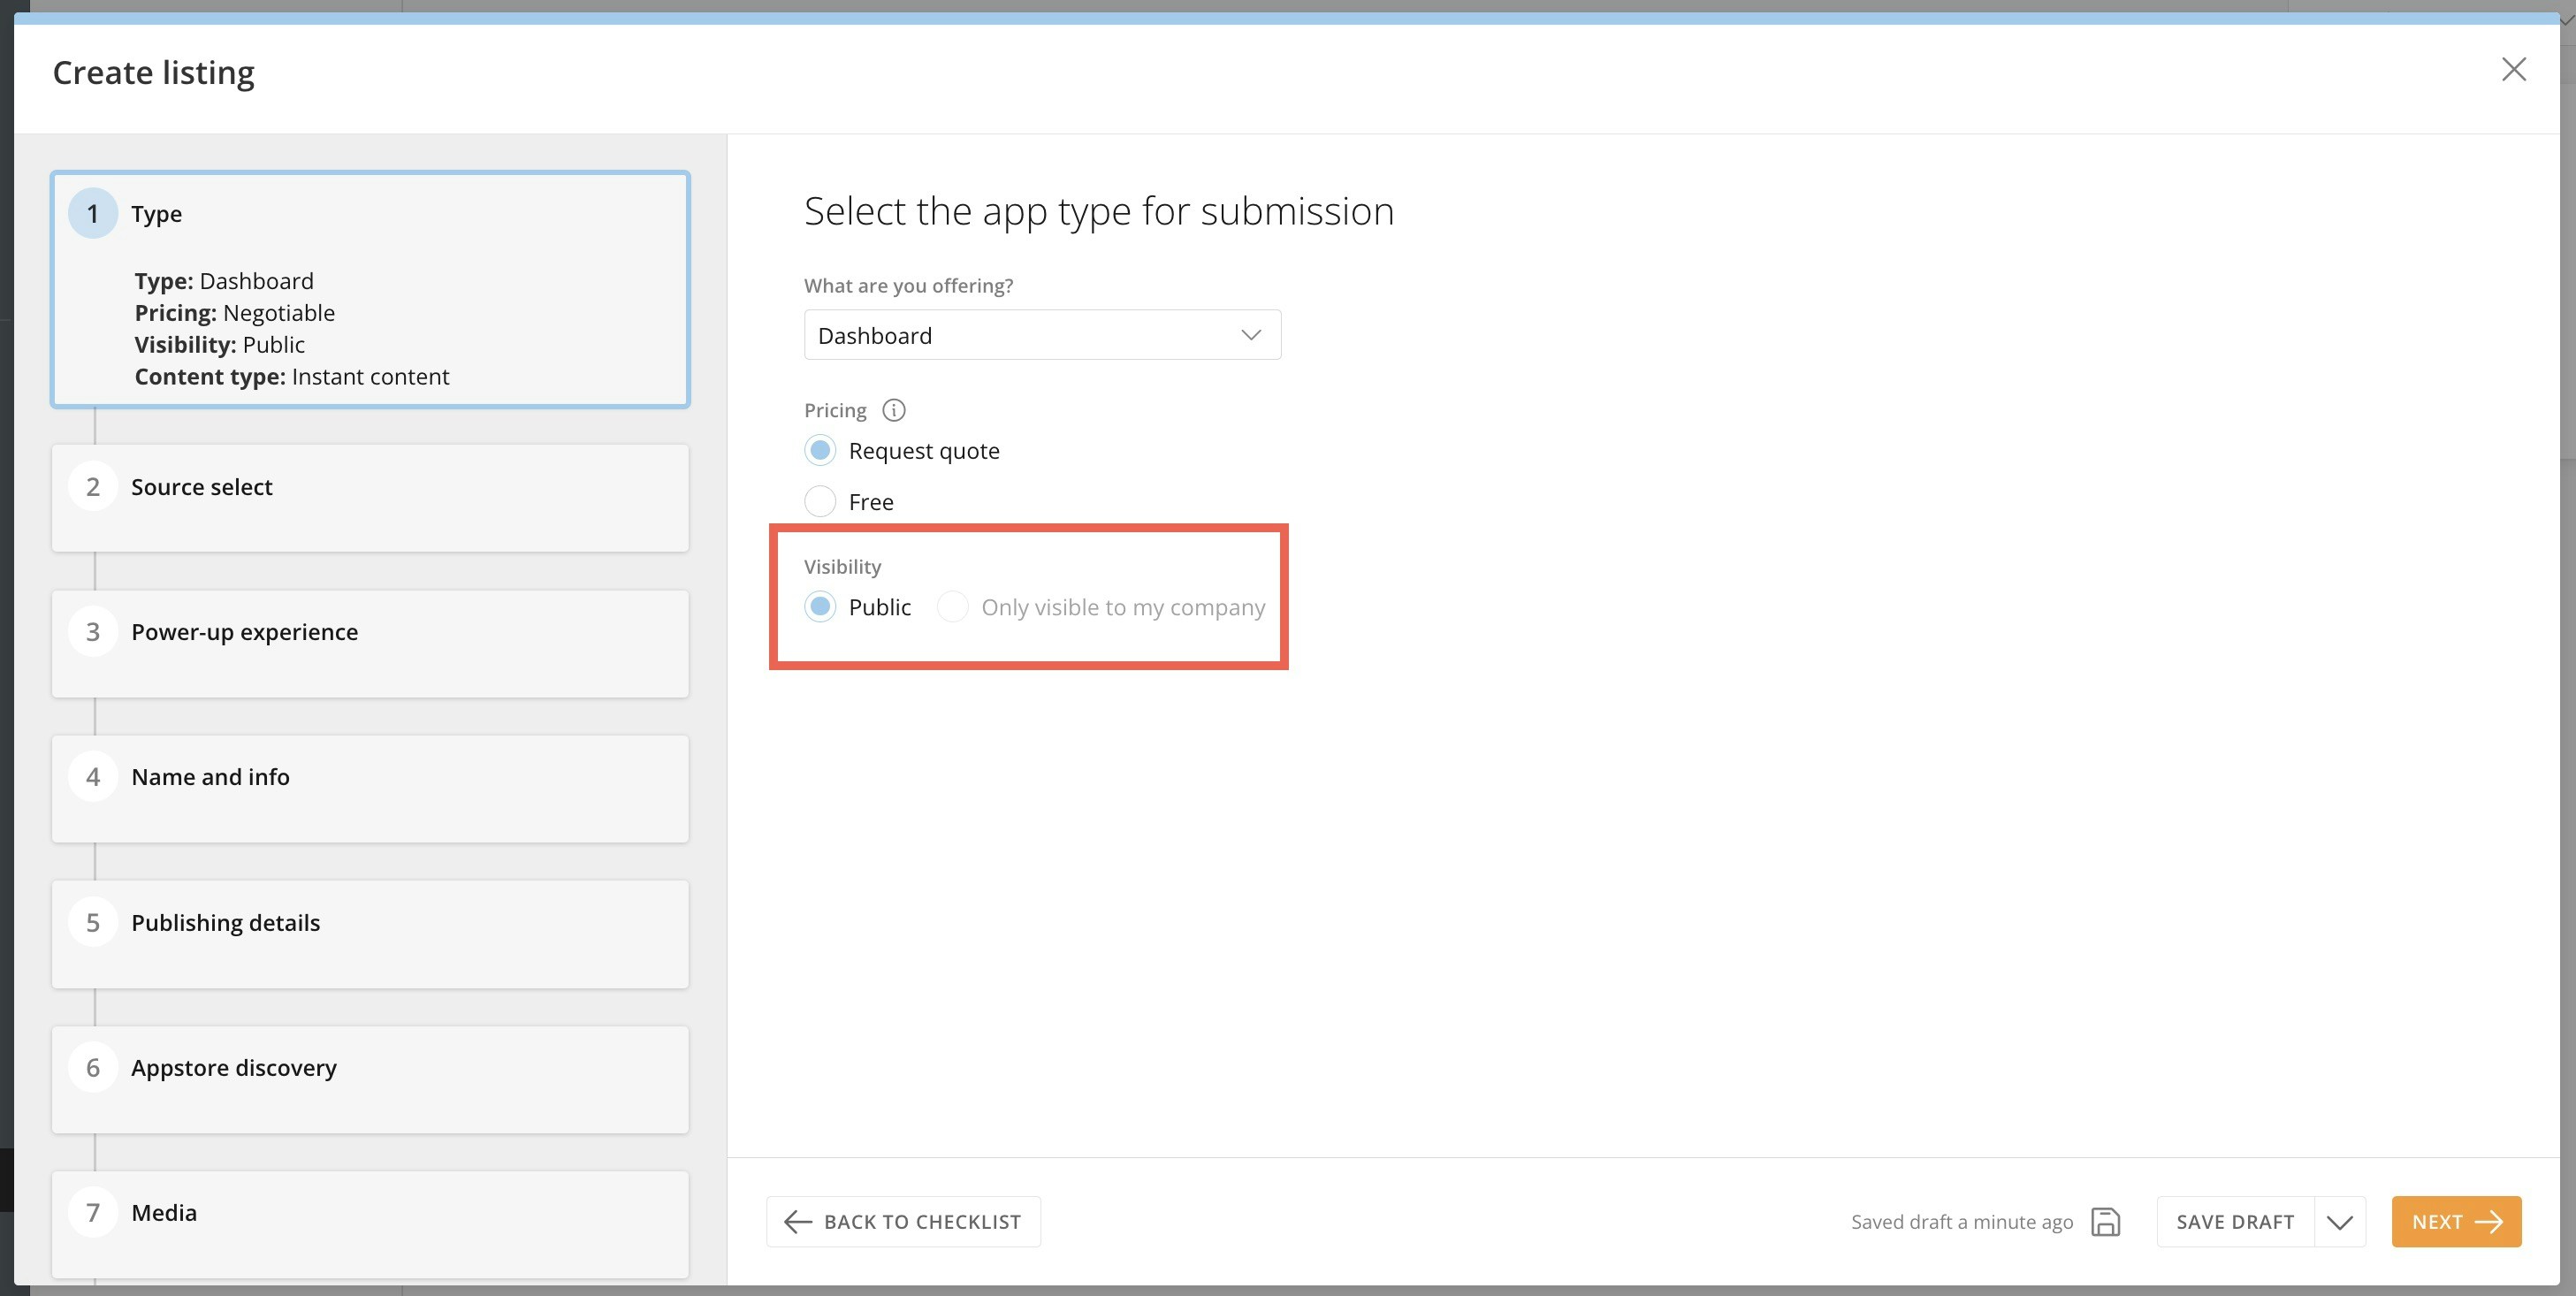This screenshot has height=1296, width=2576.
Task: Click step 2 number circle
Action: [93, 487]
